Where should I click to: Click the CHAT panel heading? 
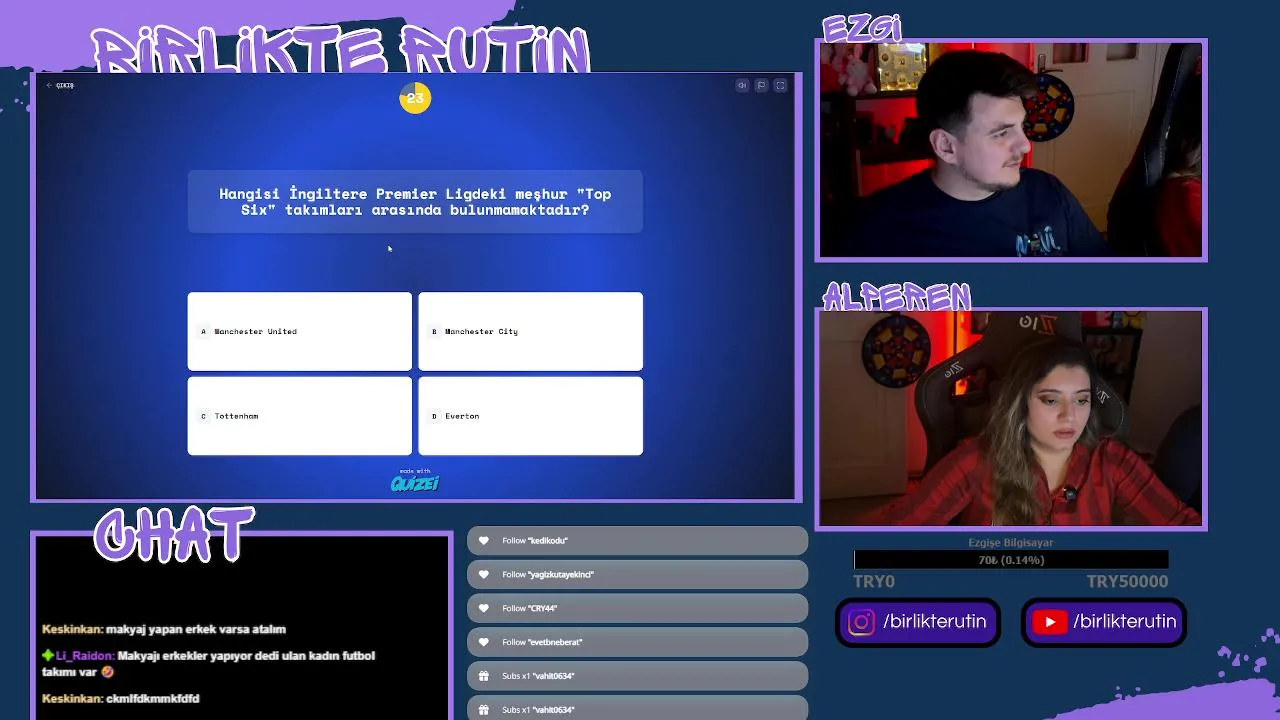click(x=175, y=534)
